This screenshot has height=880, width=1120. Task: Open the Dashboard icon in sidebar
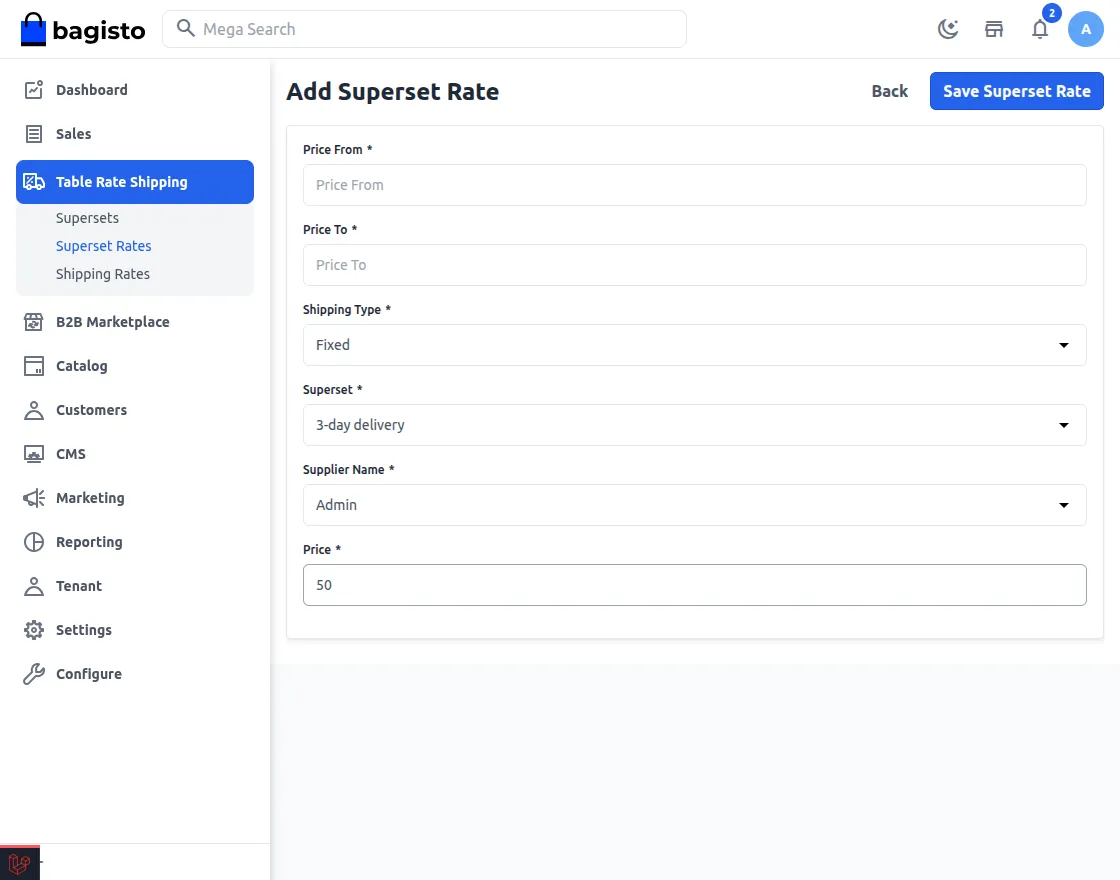(x=31, y=89)
